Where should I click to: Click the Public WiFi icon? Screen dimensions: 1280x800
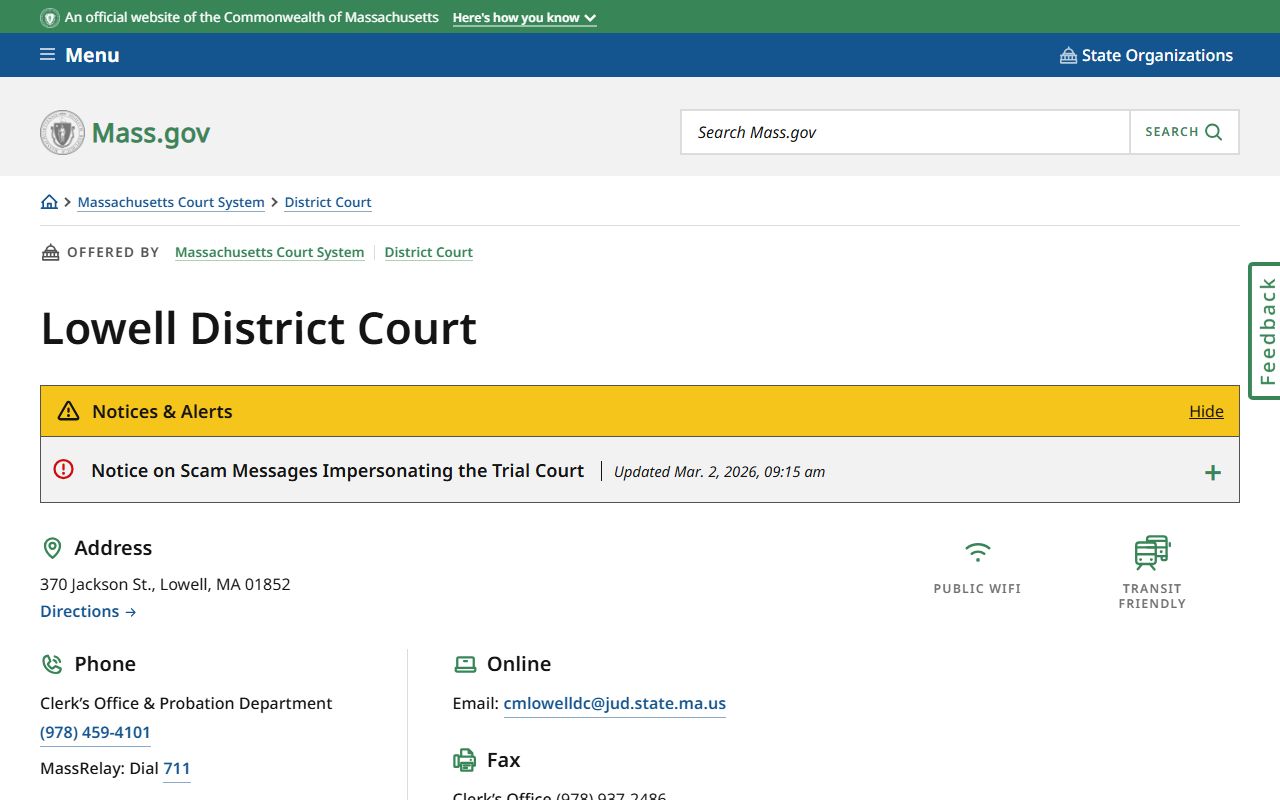(x=977, y=552)
